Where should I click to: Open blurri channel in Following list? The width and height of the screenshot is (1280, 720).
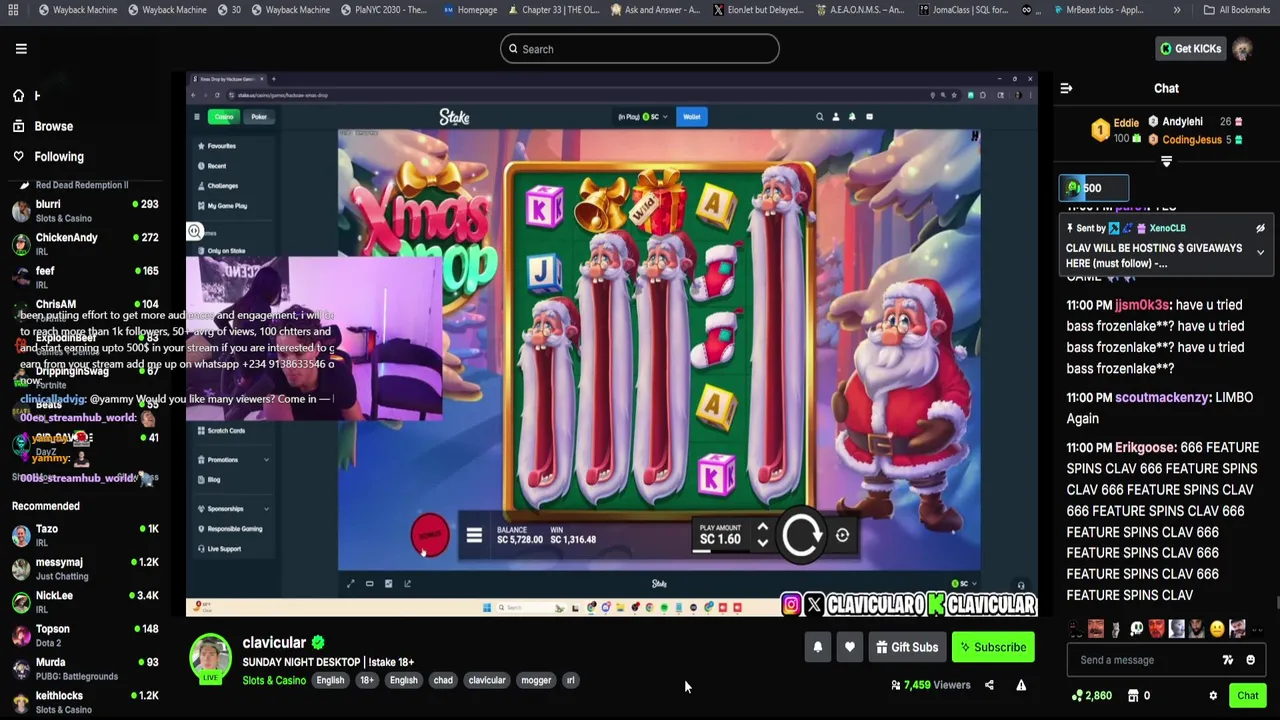(x=84, y=210)
